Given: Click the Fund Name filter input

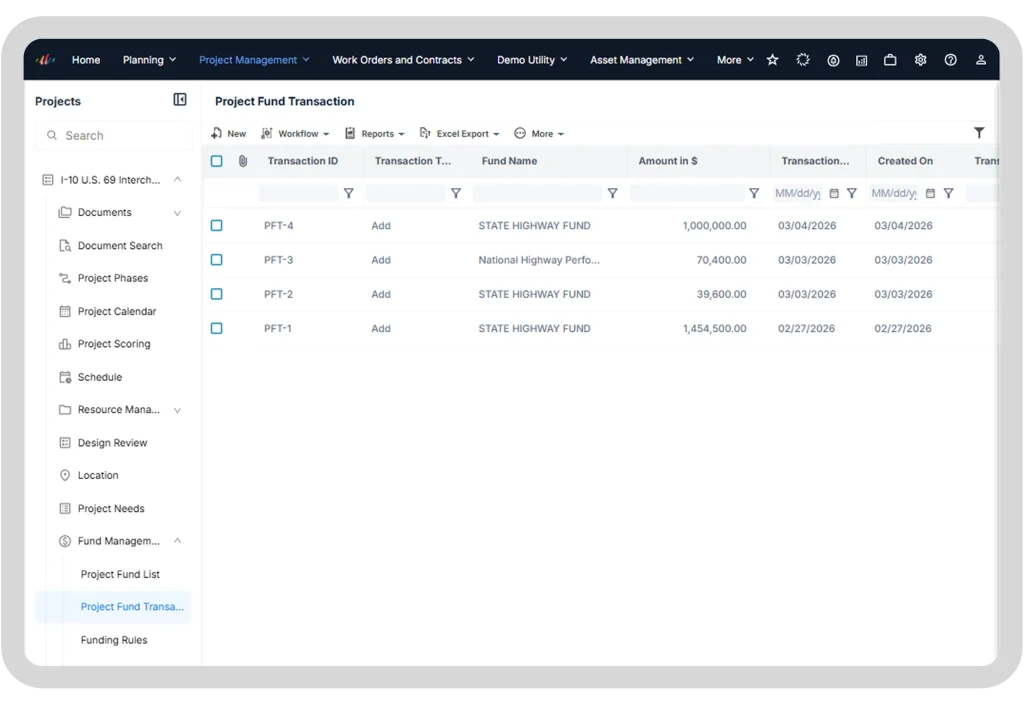Looking at the screenshot, I should (537, 193).
